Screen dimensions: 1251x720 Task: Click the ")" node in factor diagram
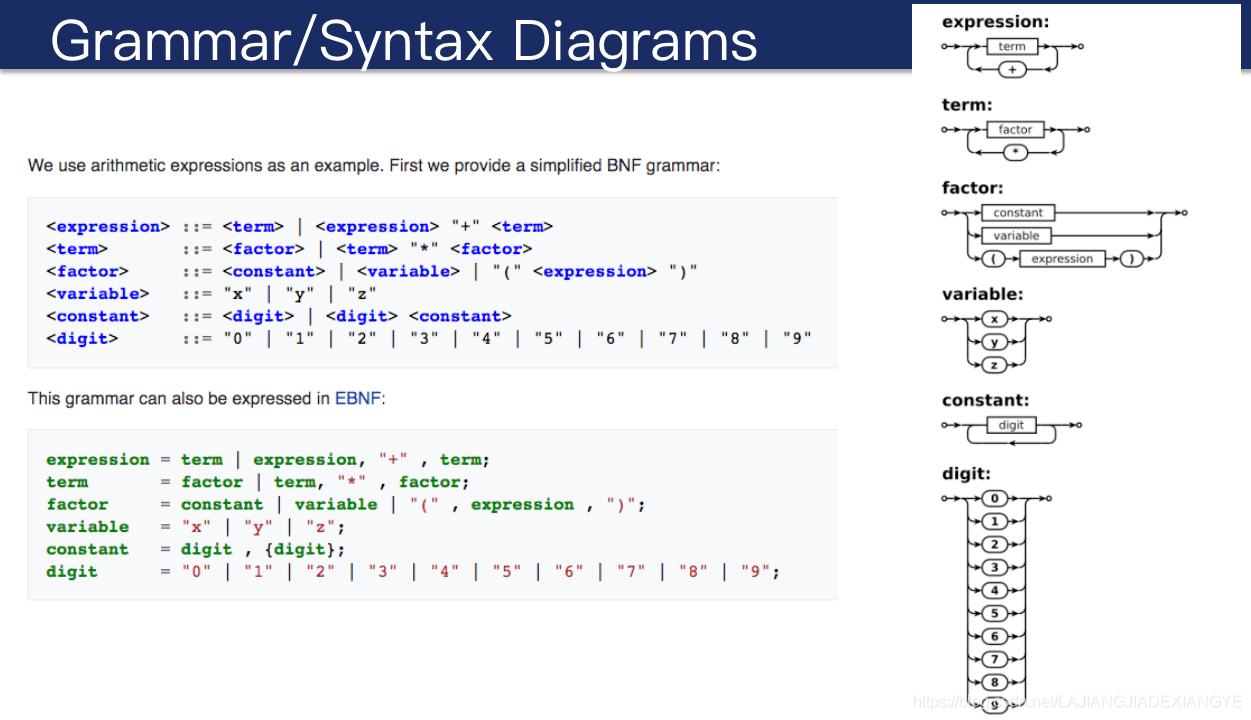(1131, 258)
